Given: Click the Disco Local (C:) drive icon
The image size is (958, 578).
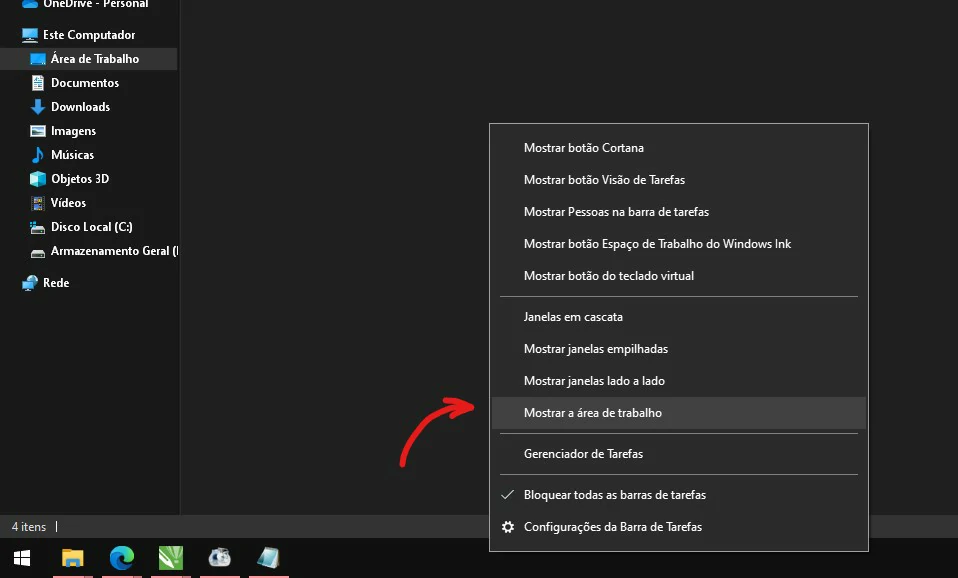Looking at the screenshot, I should (38, 227).
